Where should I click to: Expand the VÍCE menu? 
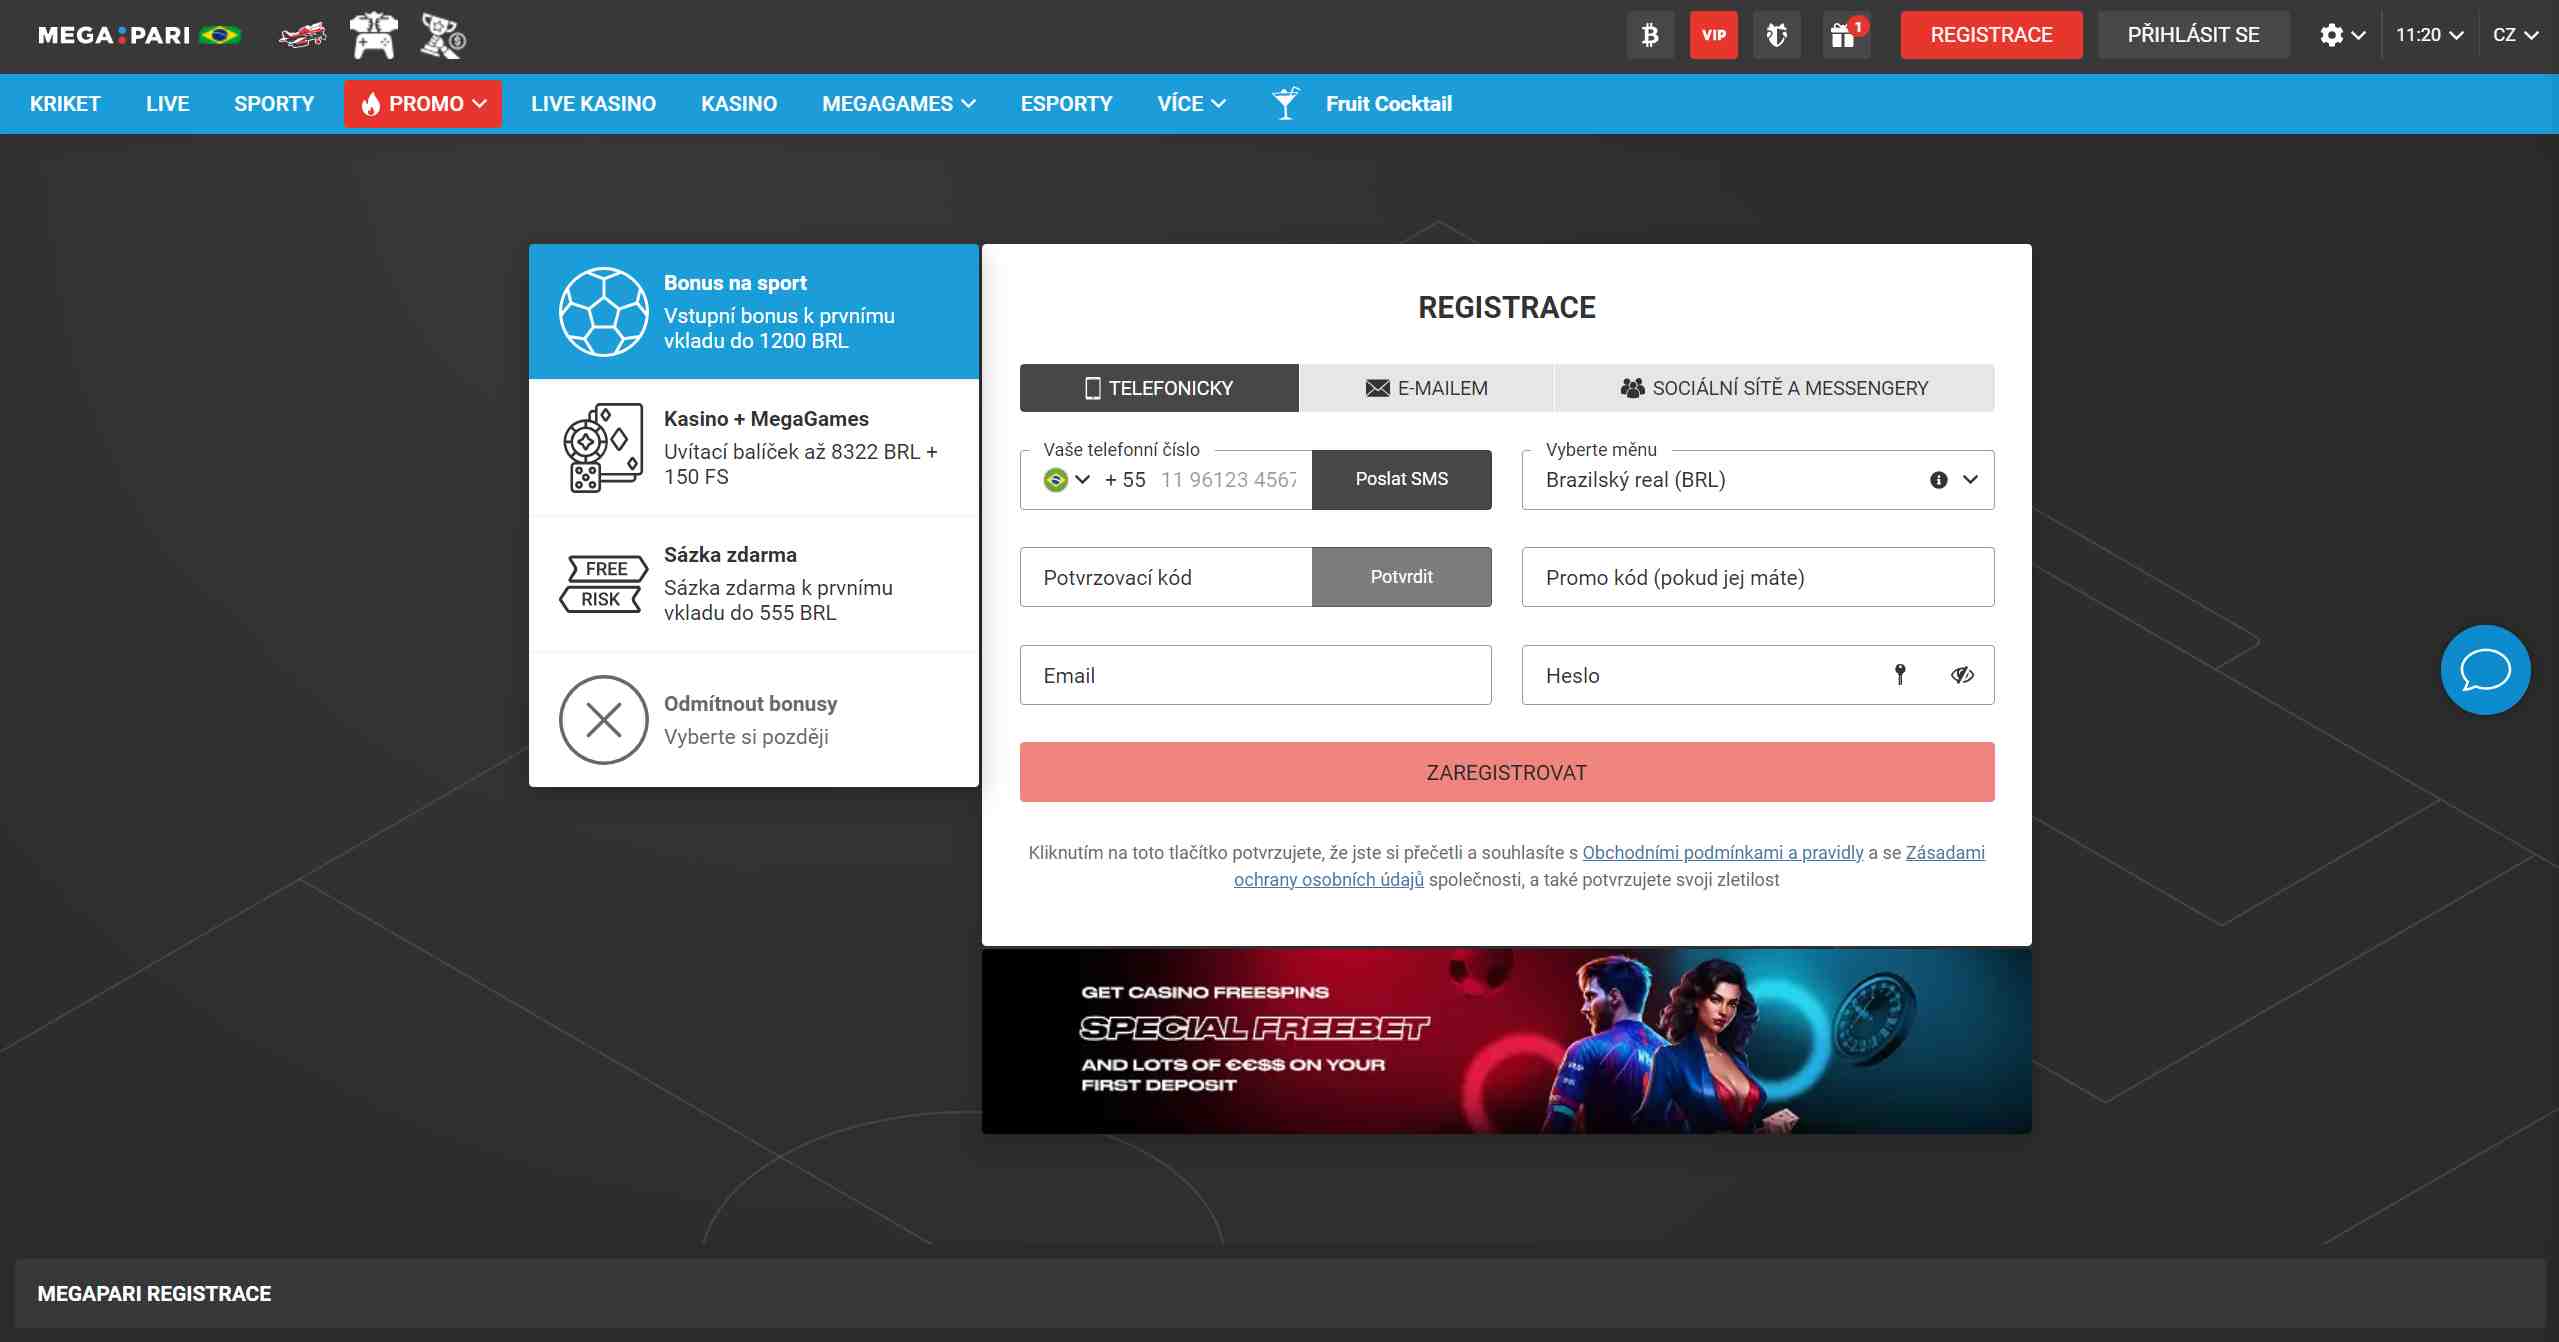pos(1191,104)
